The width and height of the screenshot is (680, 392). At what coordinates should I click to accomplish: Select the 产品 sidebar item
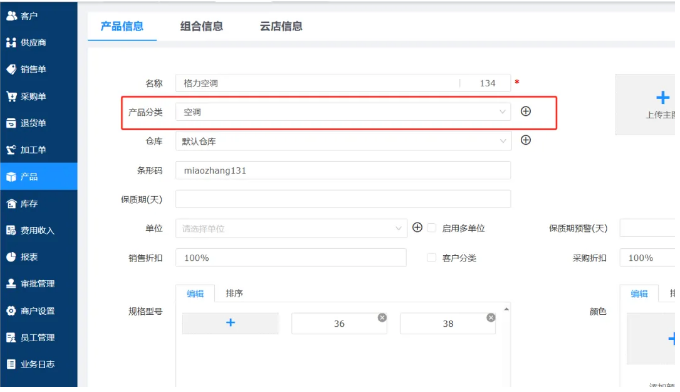[39, 176]
